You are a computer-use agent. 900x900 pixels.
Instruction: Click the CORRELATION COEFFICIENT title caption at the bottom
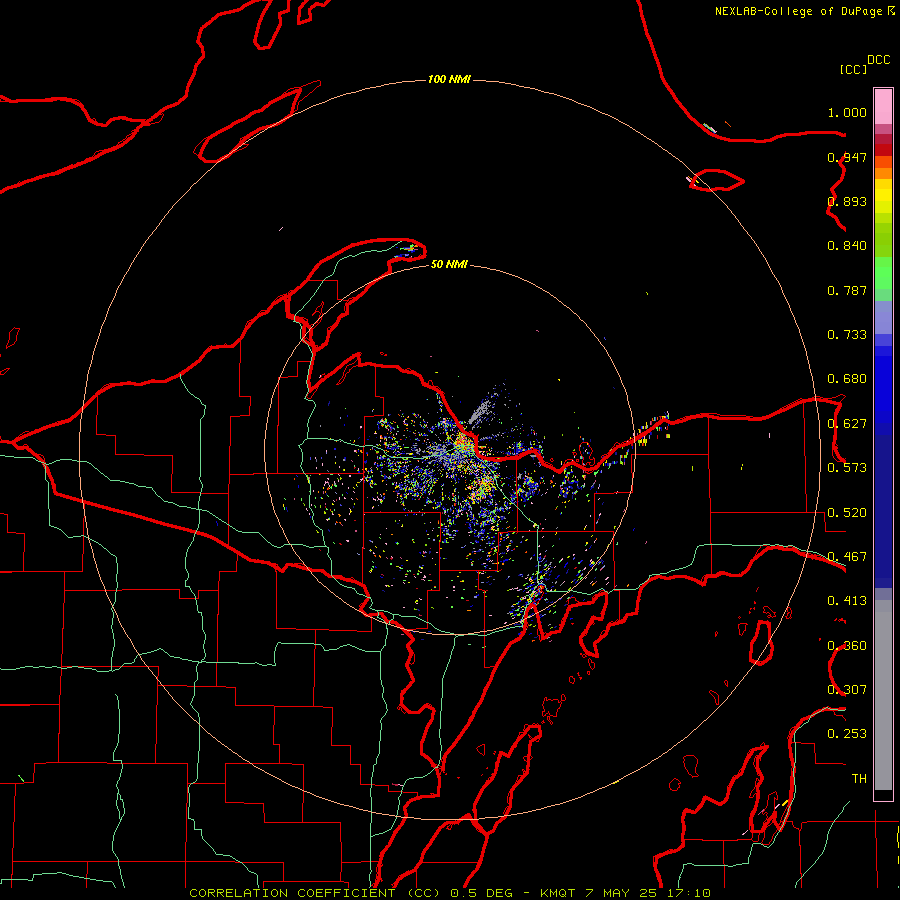coord(450,893)
